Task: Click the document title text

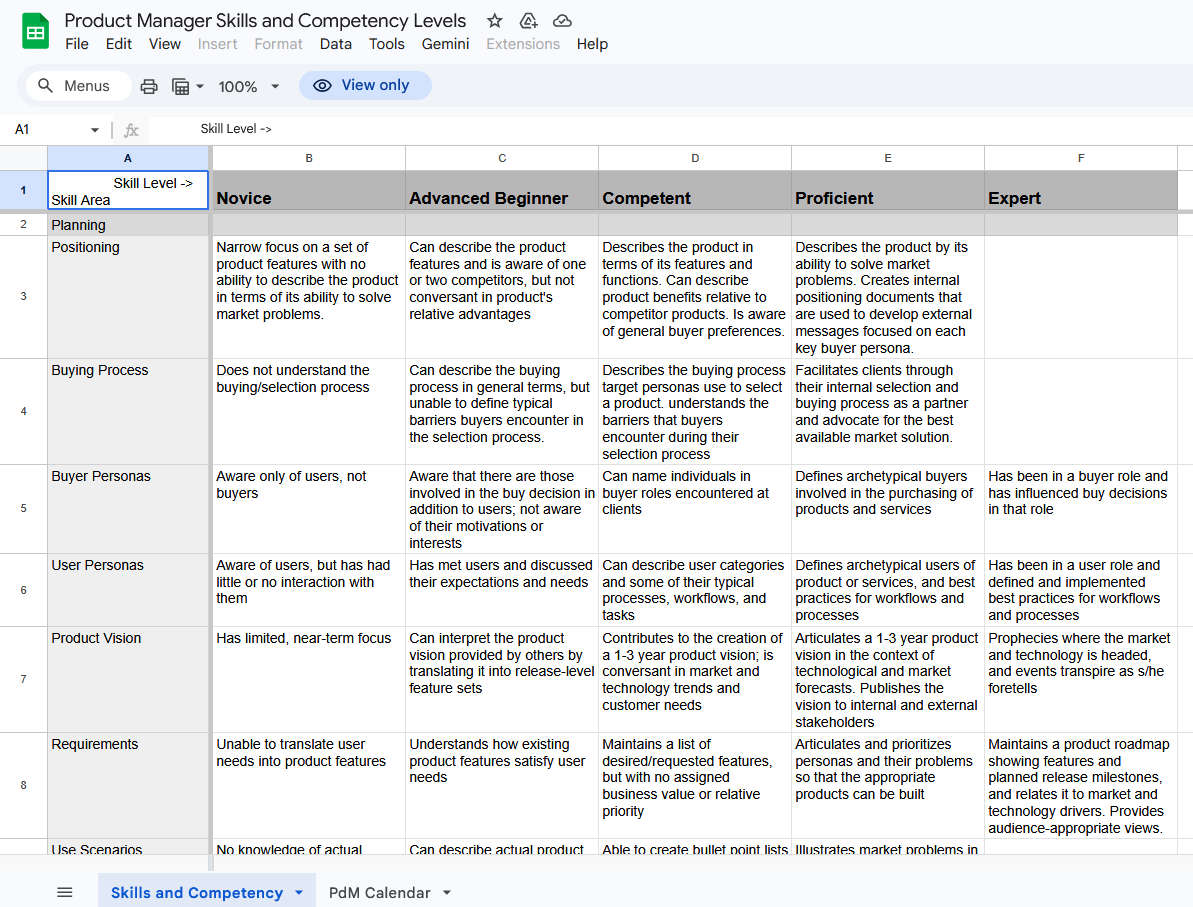Action: (265, 21)
